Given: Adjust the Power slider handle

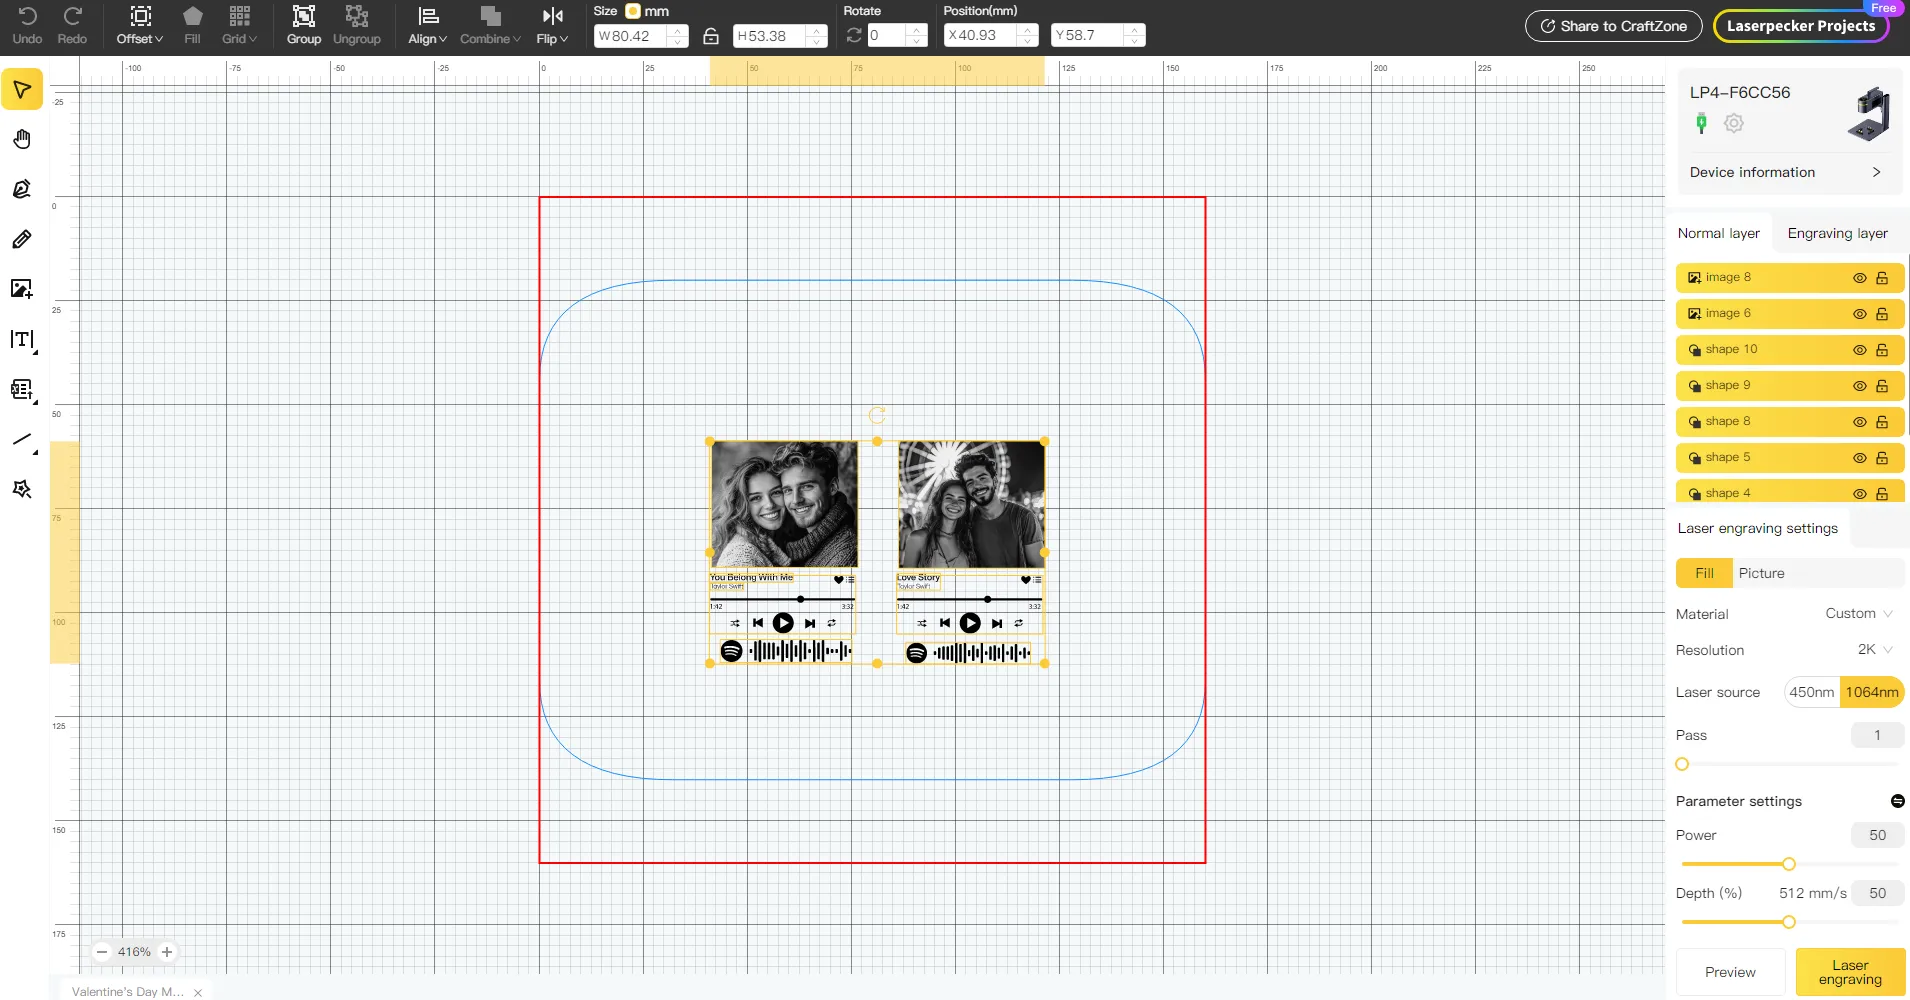Looking at the screenshot, I should pyautogui.click(x=1789, y=864).
